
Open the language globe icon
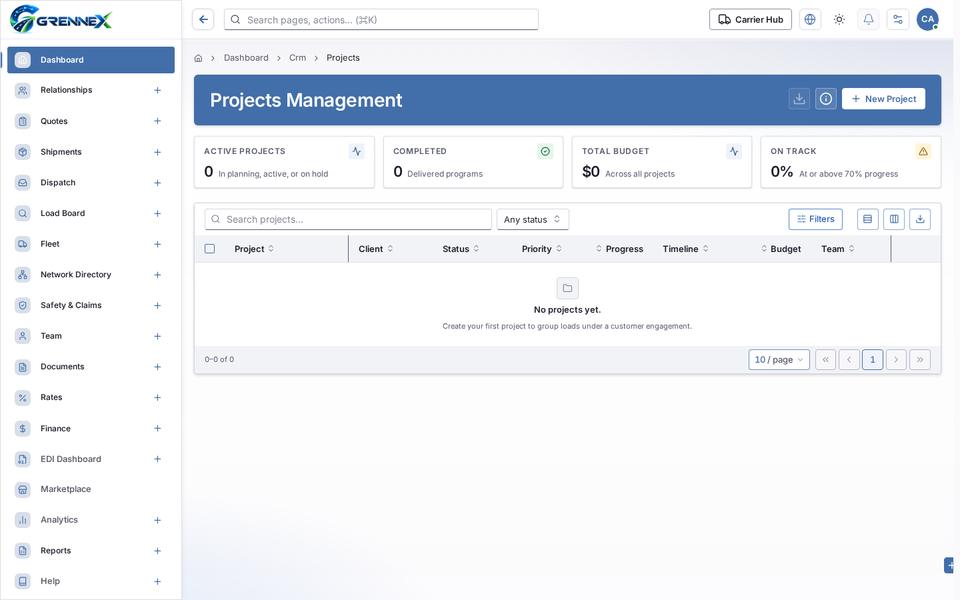tap(810, 20)
